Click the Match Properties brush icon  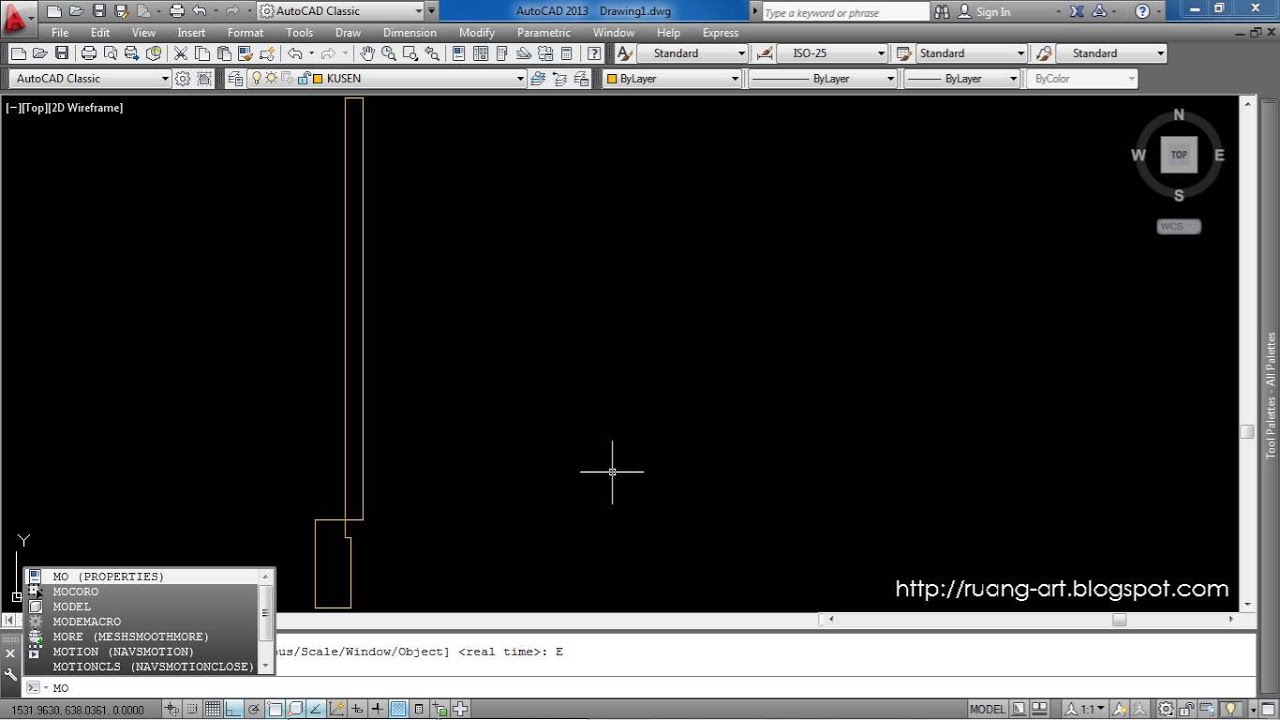point(245,53)
